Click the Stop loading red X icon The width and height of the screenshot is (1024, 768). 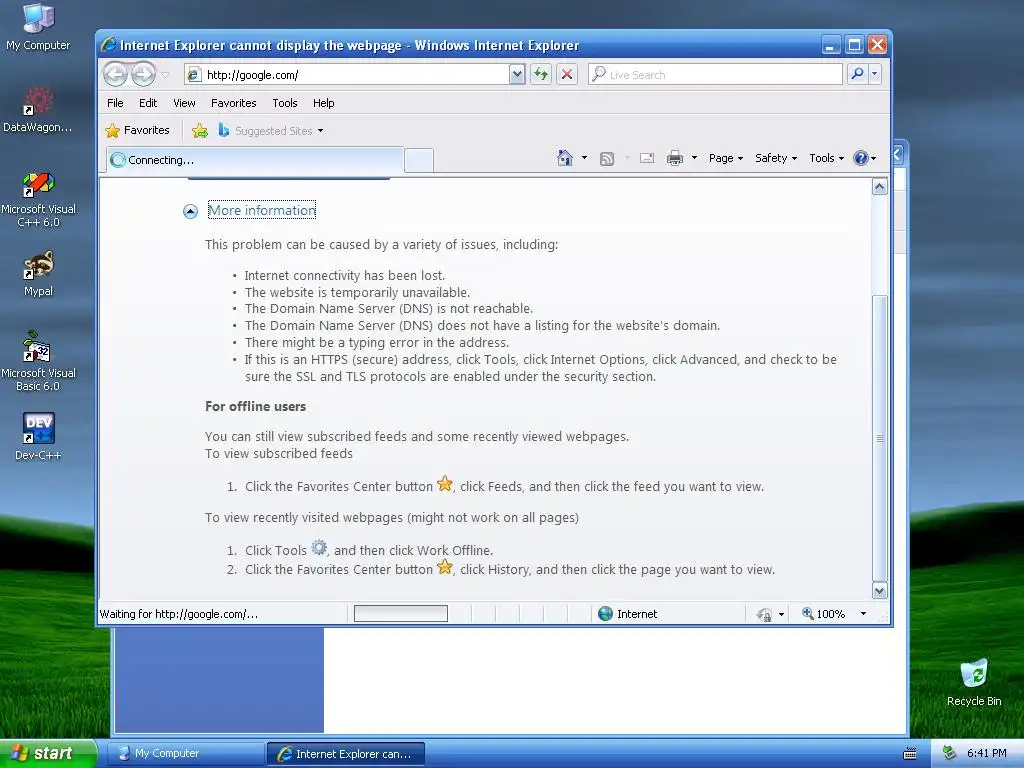pos(567,74)
